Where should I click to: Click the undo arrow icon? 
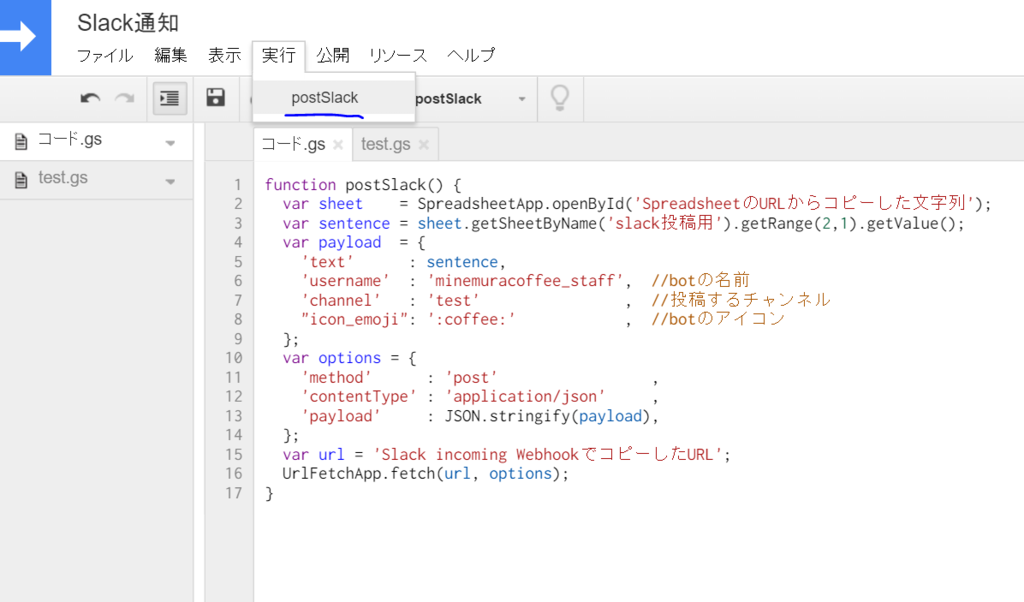(x=90, y=98)
